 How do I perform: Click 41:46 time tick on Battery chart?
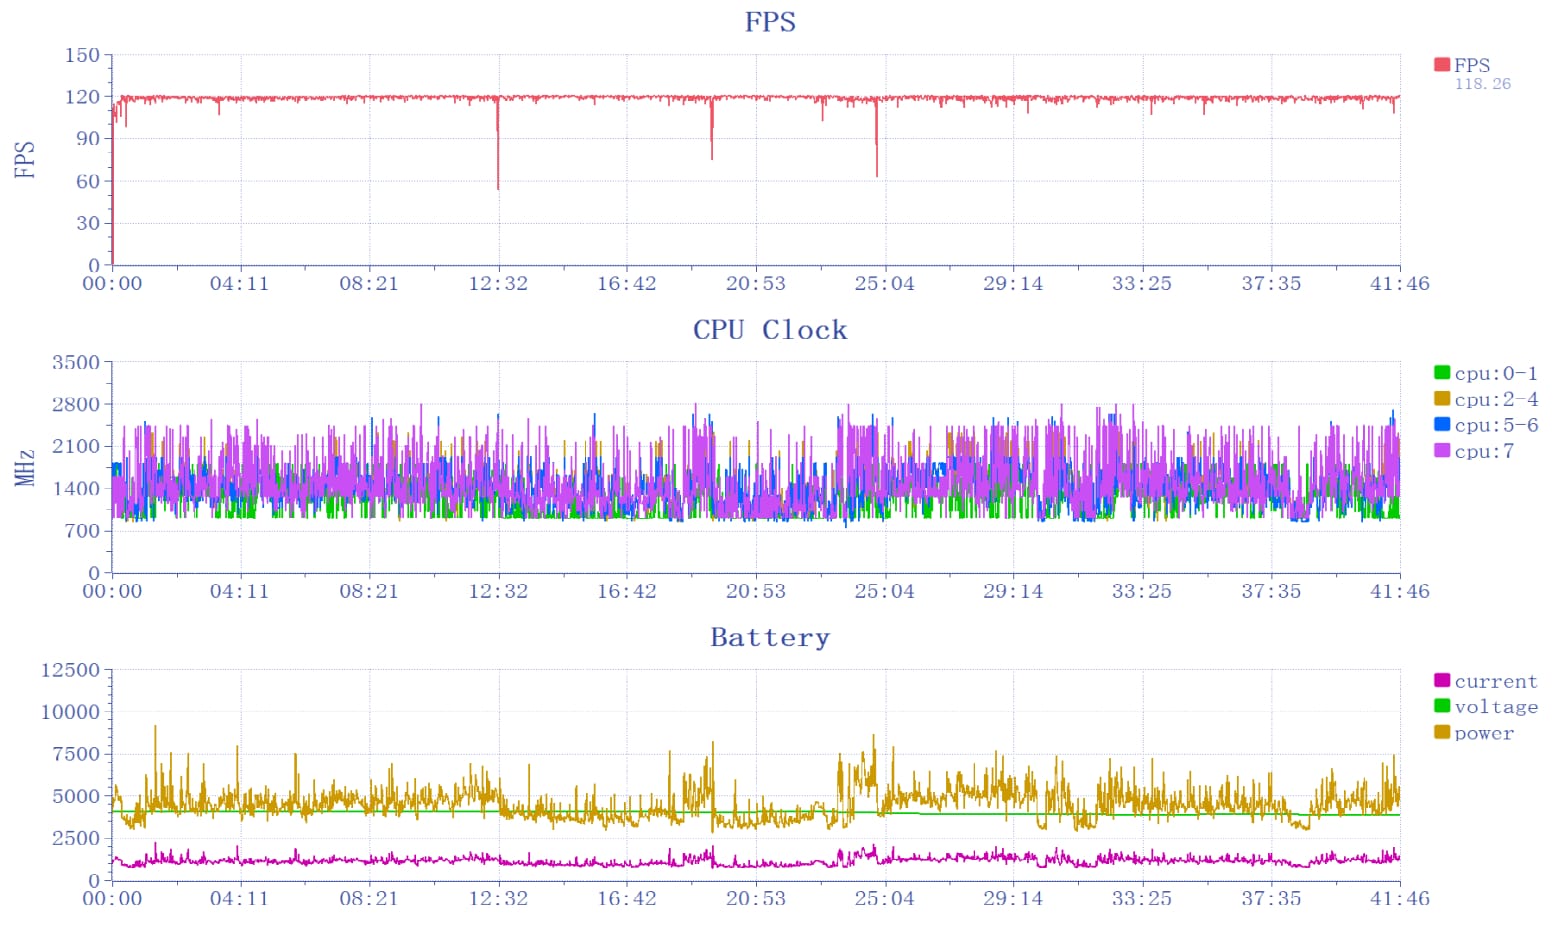pos(1399,899)
